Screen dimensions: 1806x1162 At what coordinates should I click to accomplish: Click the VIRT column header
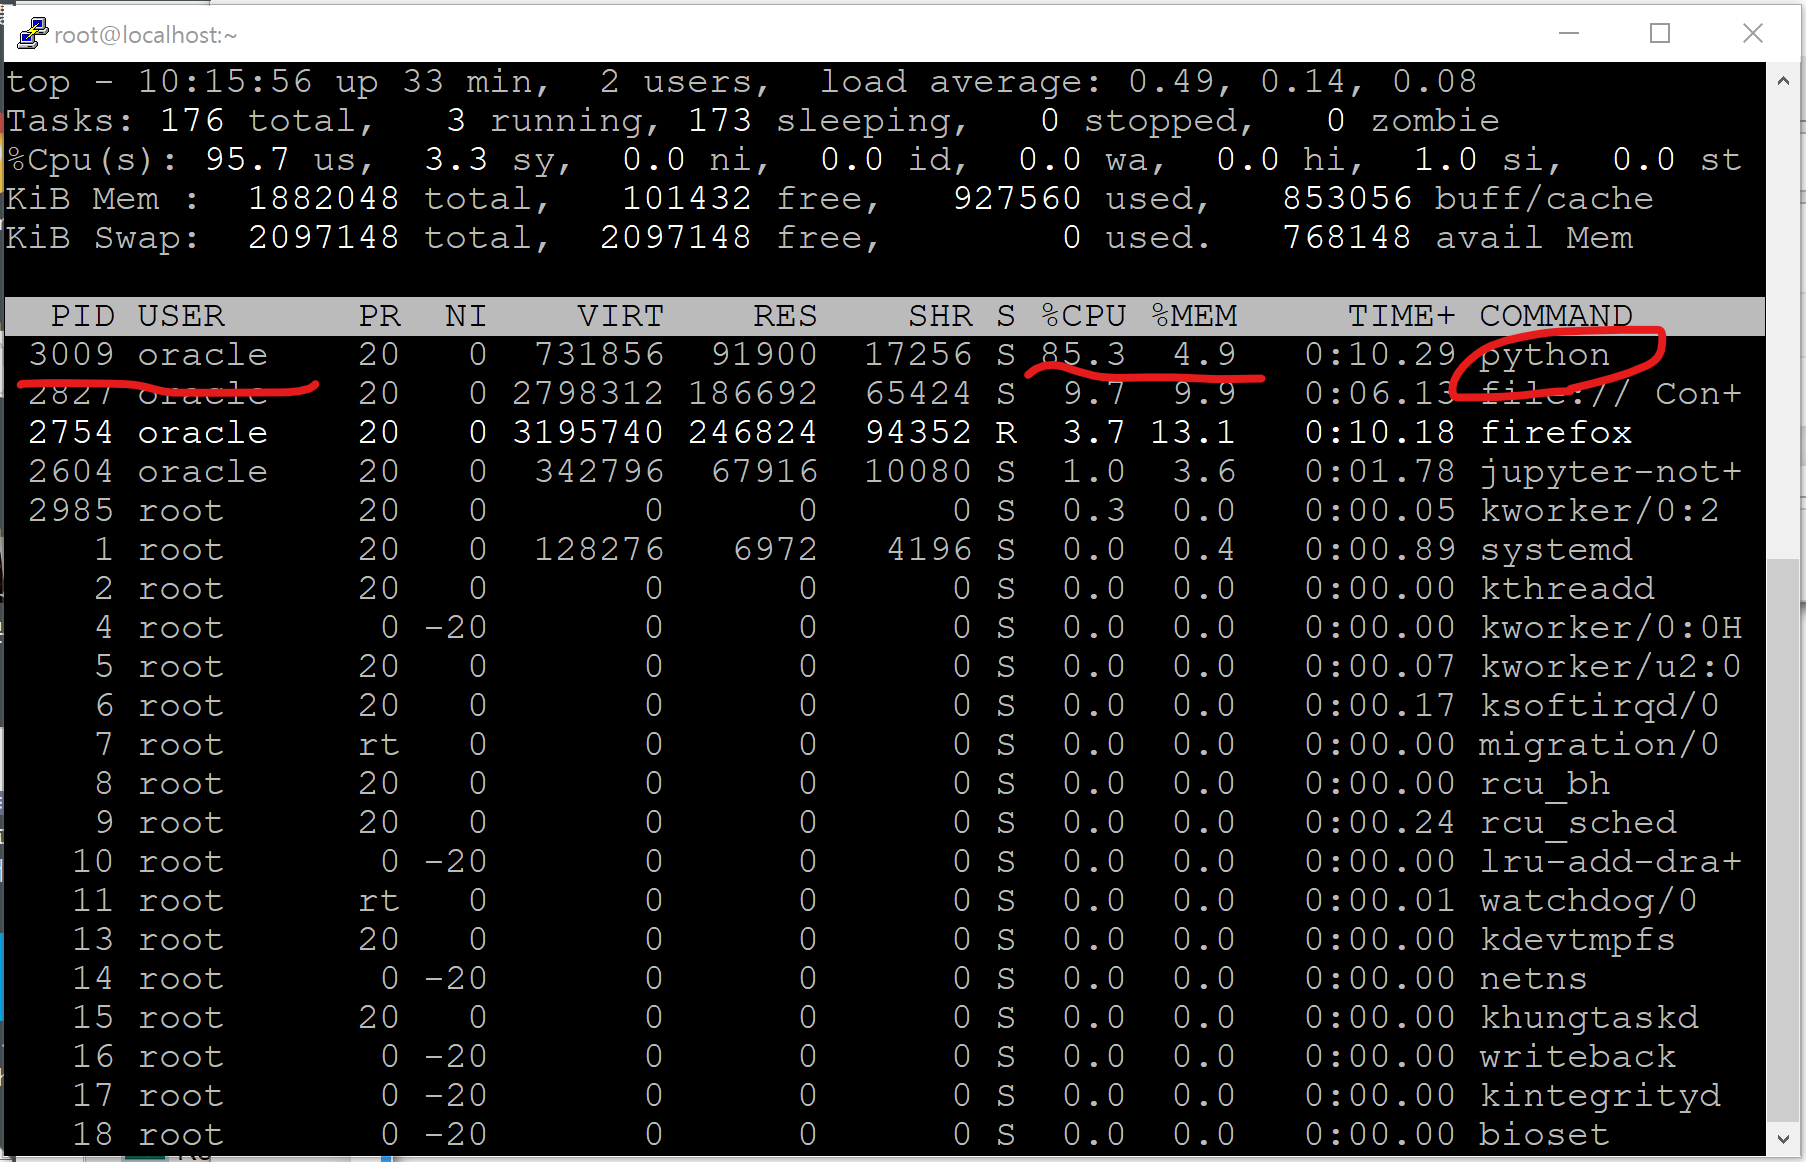click(620, 316)
